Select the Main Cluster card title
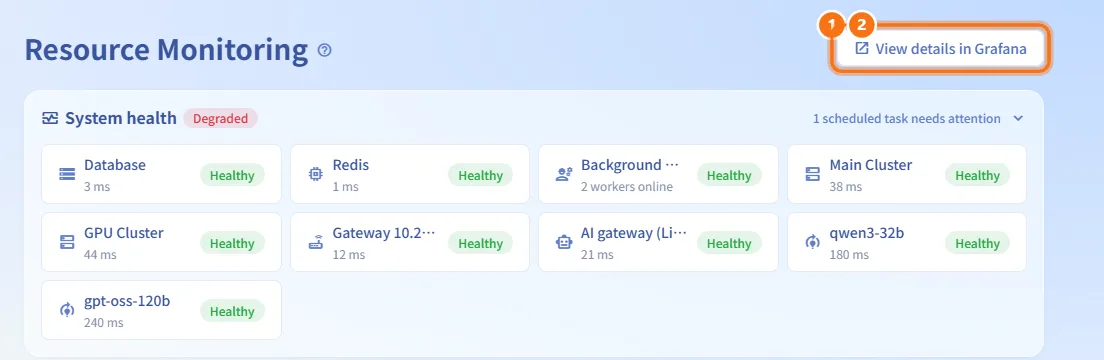The image size is (1104, 360). pyautogui.click(x=871, y=165)
